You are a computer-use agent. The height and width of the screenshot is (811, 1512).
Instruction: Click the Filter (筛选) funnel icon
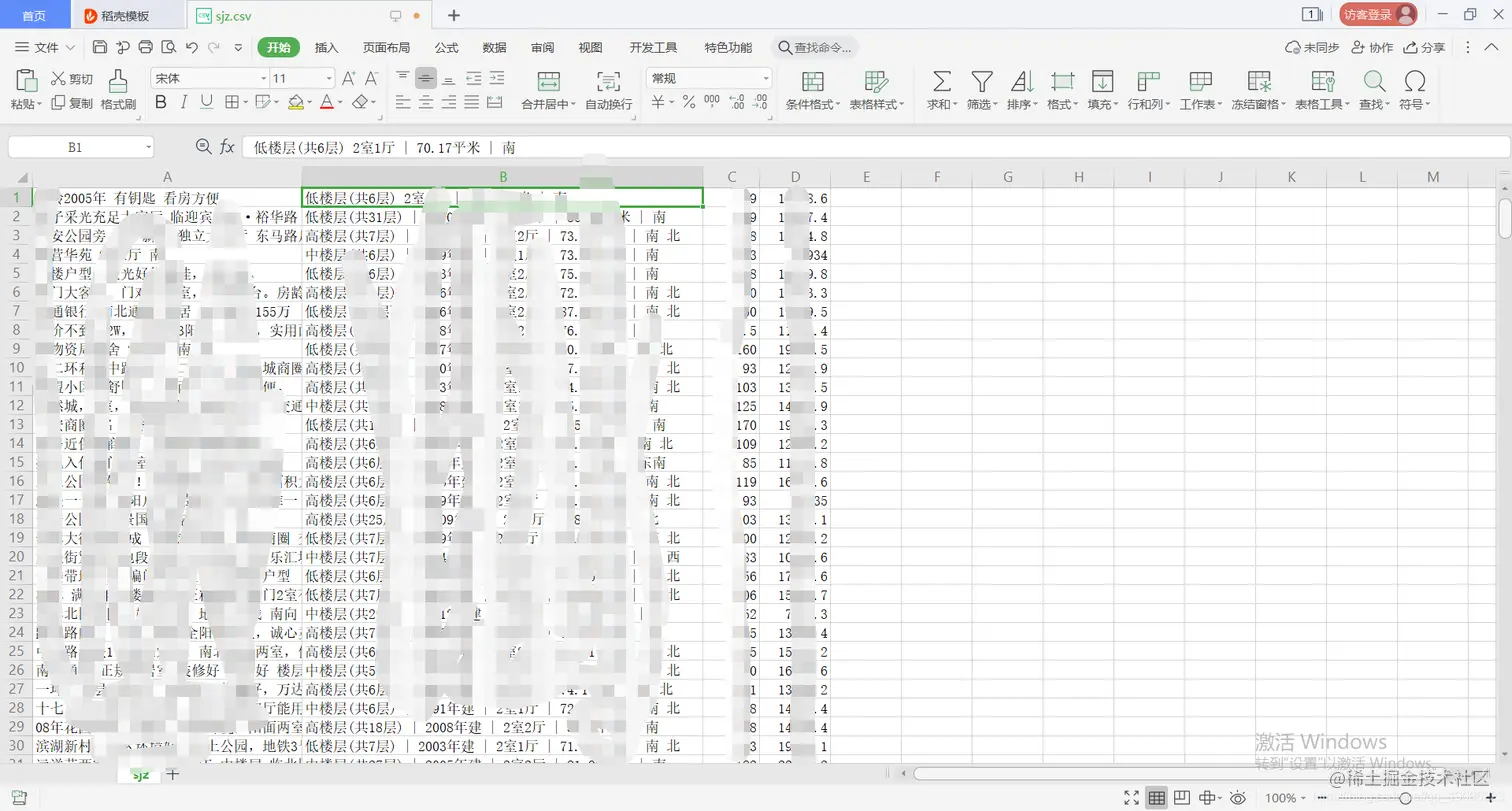pyautogui.click(x=982, y=81)
